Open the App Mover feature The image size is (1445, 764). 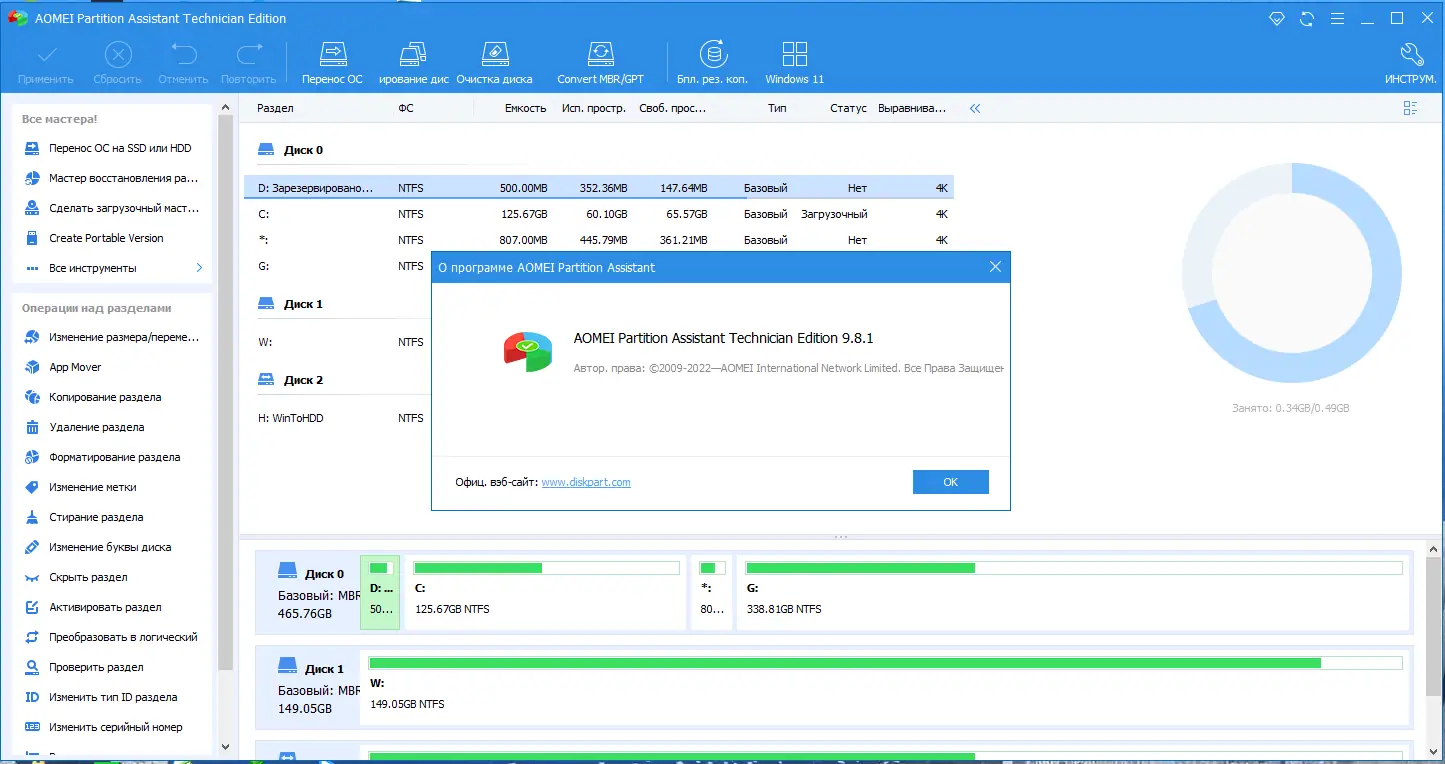pos(74,367)
